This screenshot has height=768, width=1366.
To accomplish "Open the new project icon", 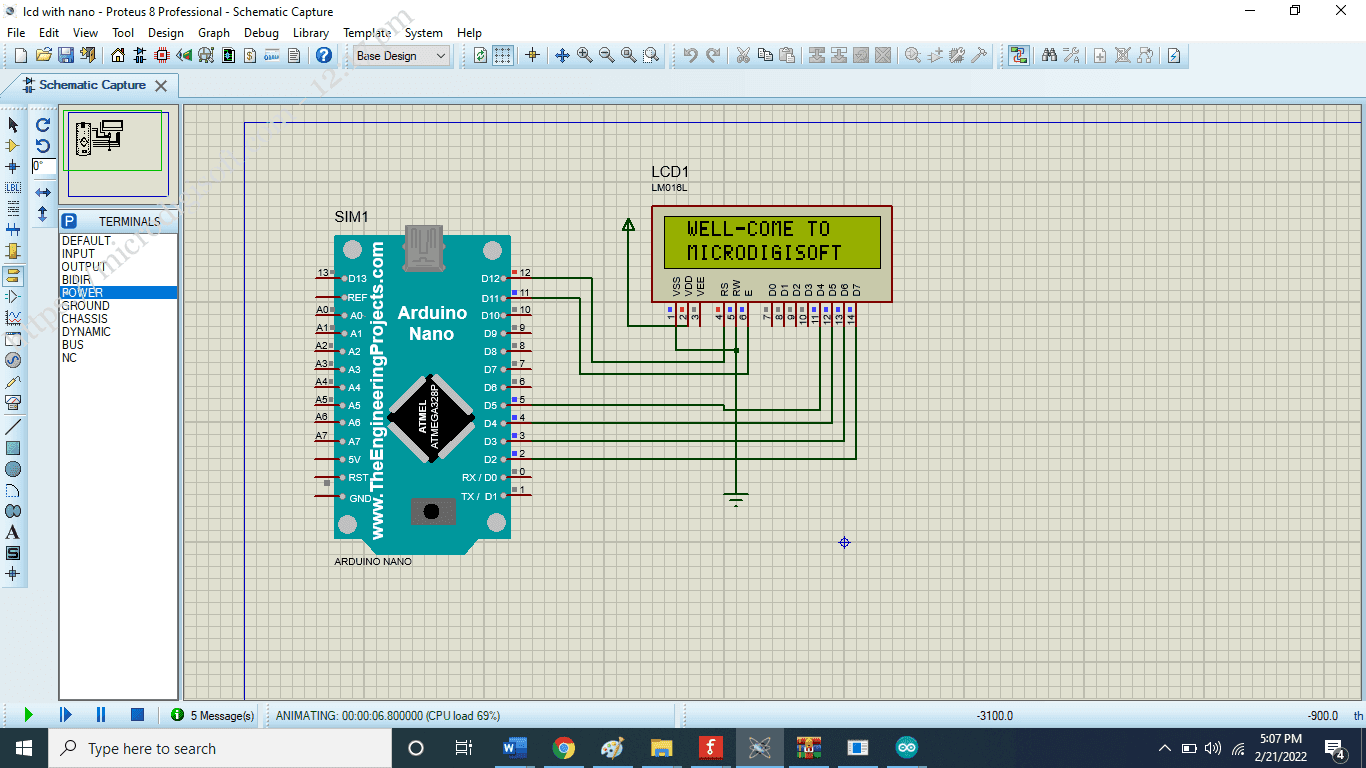I will click(19, 56).
